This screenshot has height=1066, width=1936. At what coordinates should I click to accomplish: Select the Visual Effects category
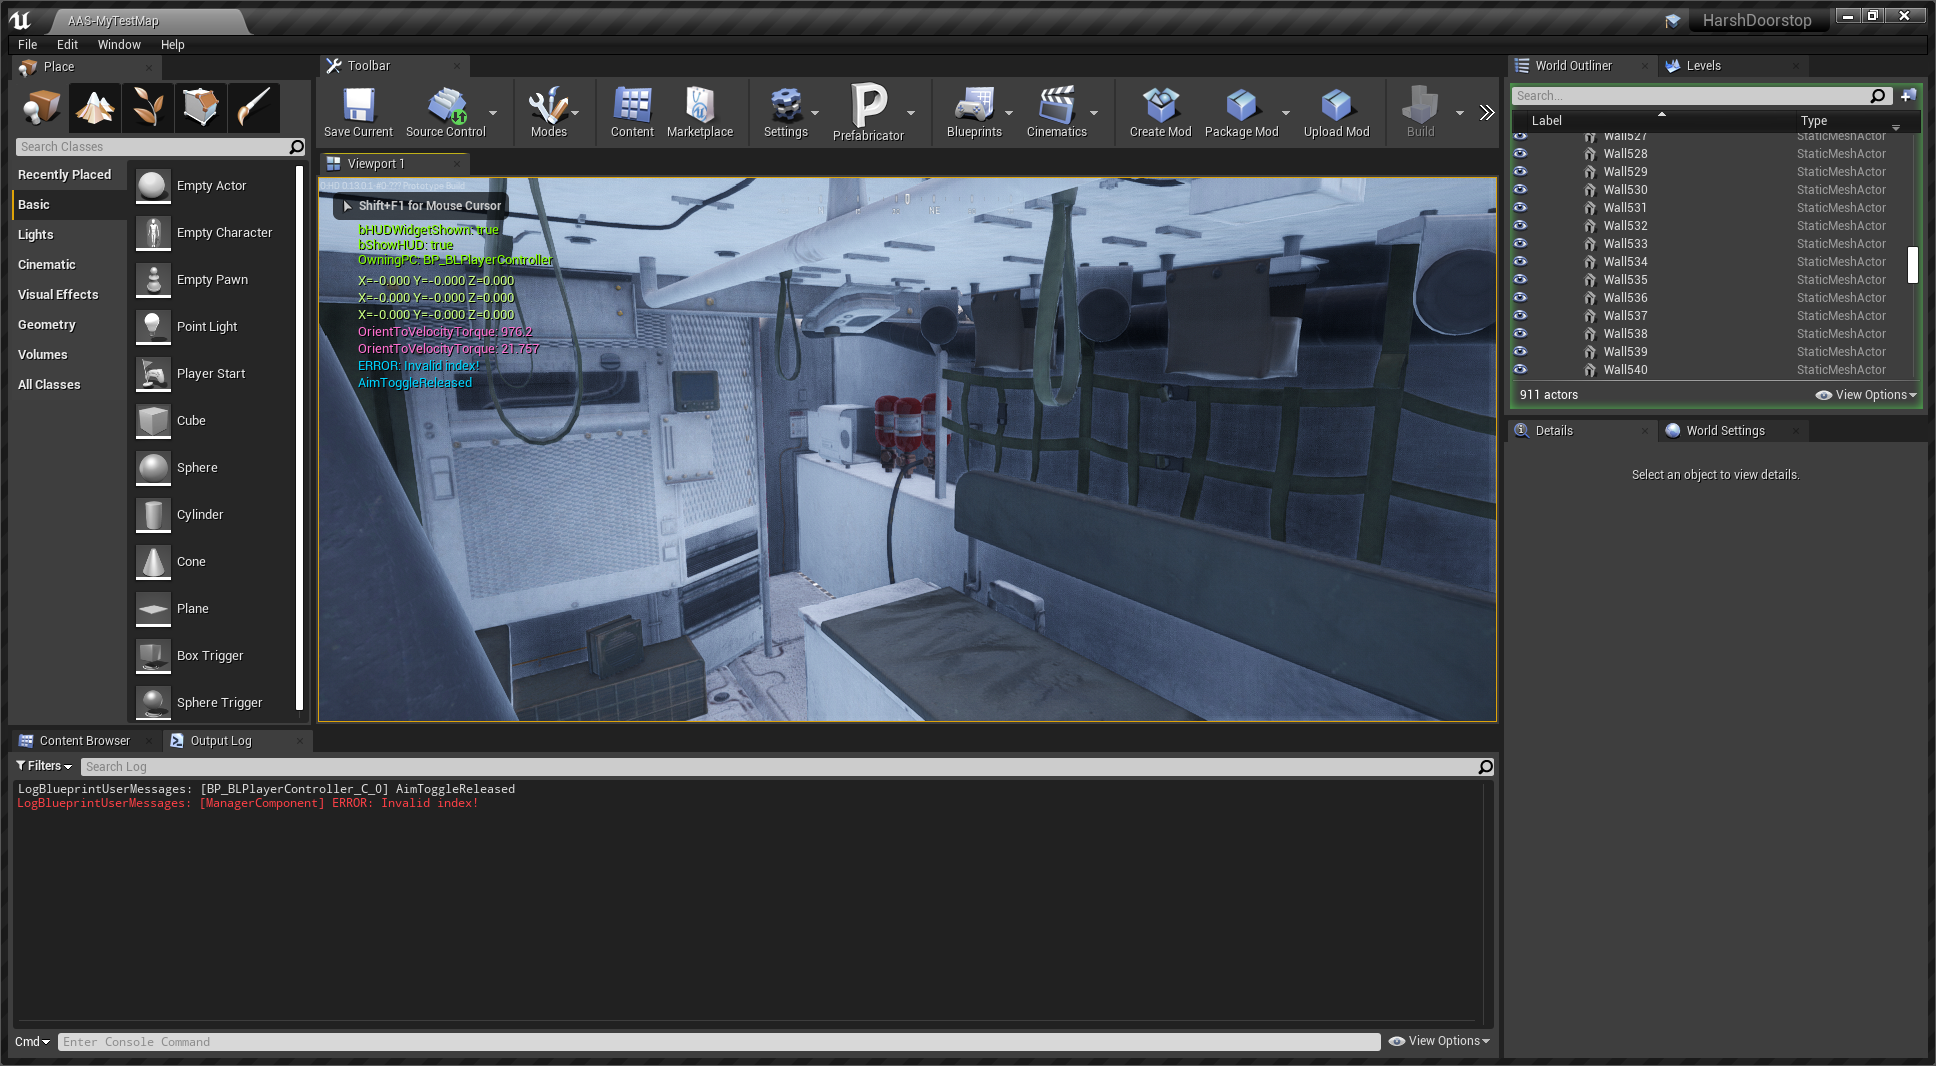coord(58,295)
